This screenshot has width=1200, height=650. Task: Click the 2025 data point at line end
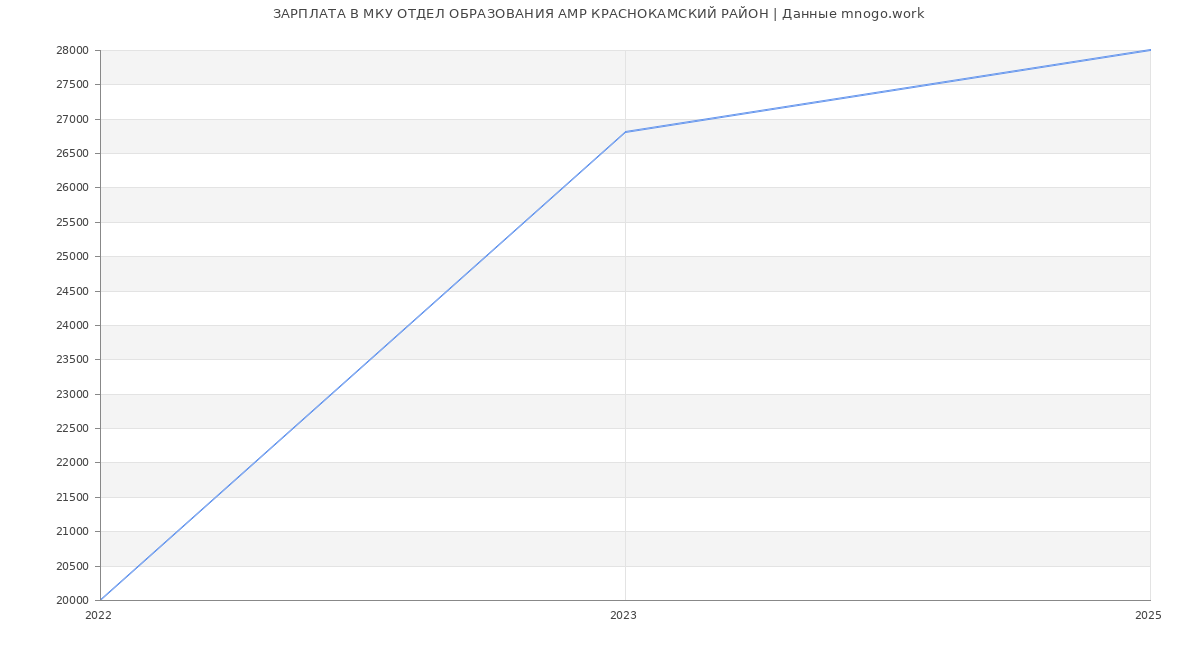[x=1149, y=50]
